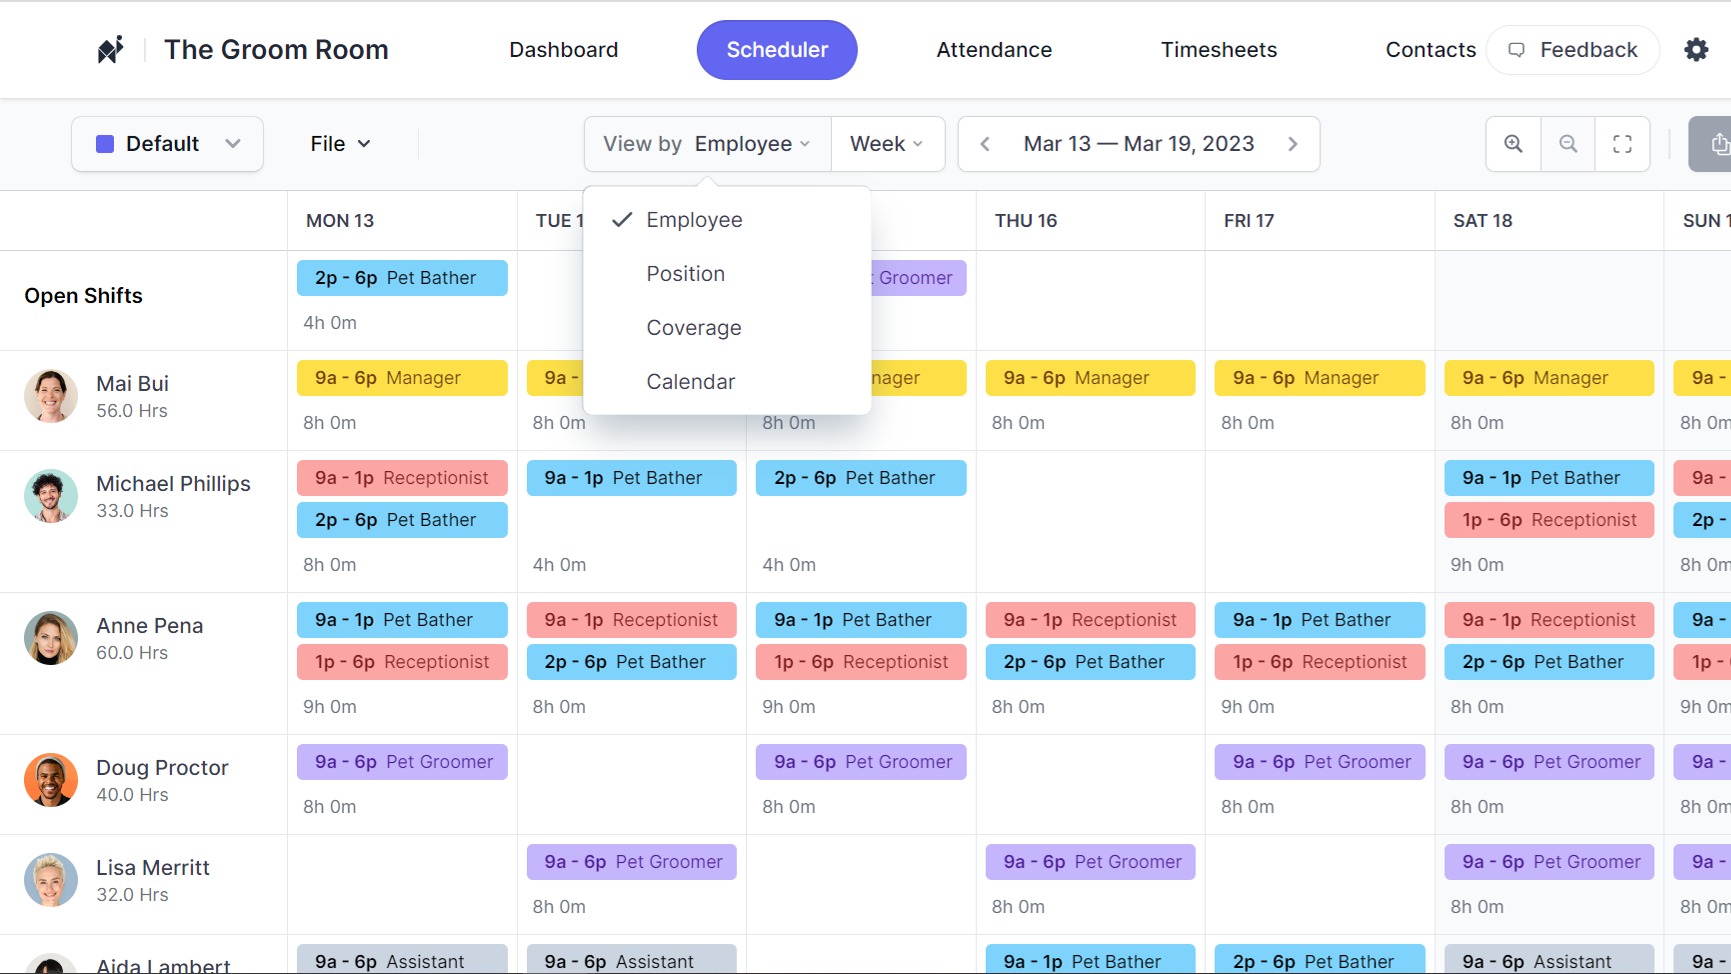Open settings via the gear icon

(1696, 50)
